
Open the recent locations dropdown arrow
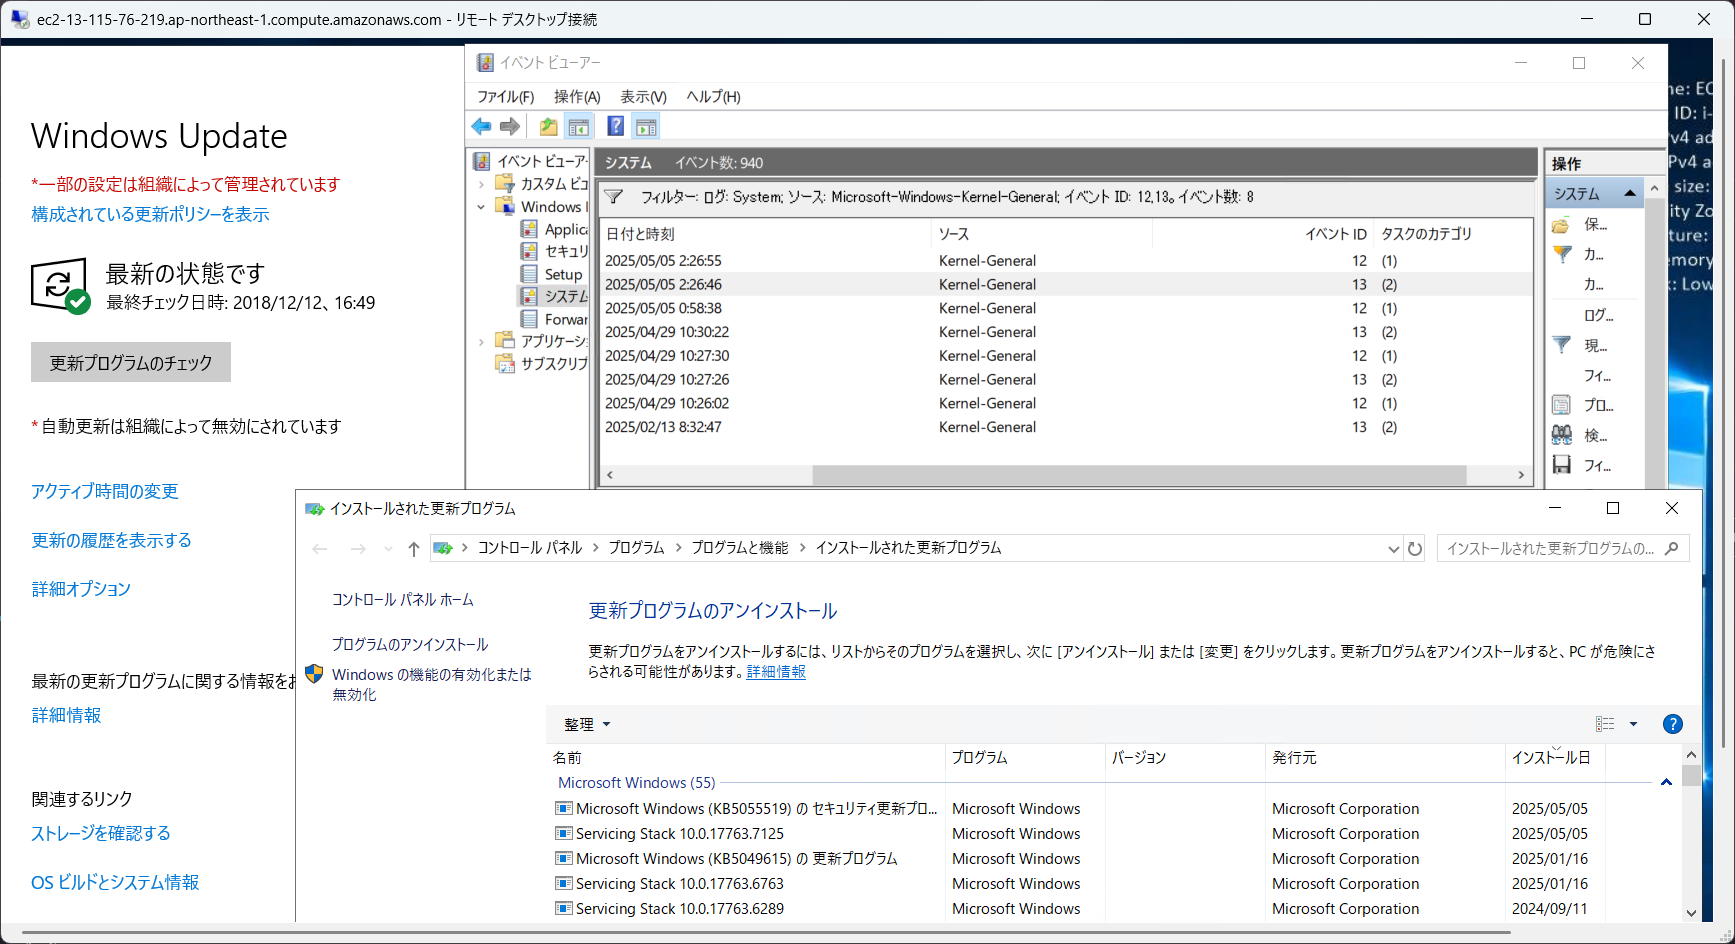pyautogui.click(x=388, y=548)
